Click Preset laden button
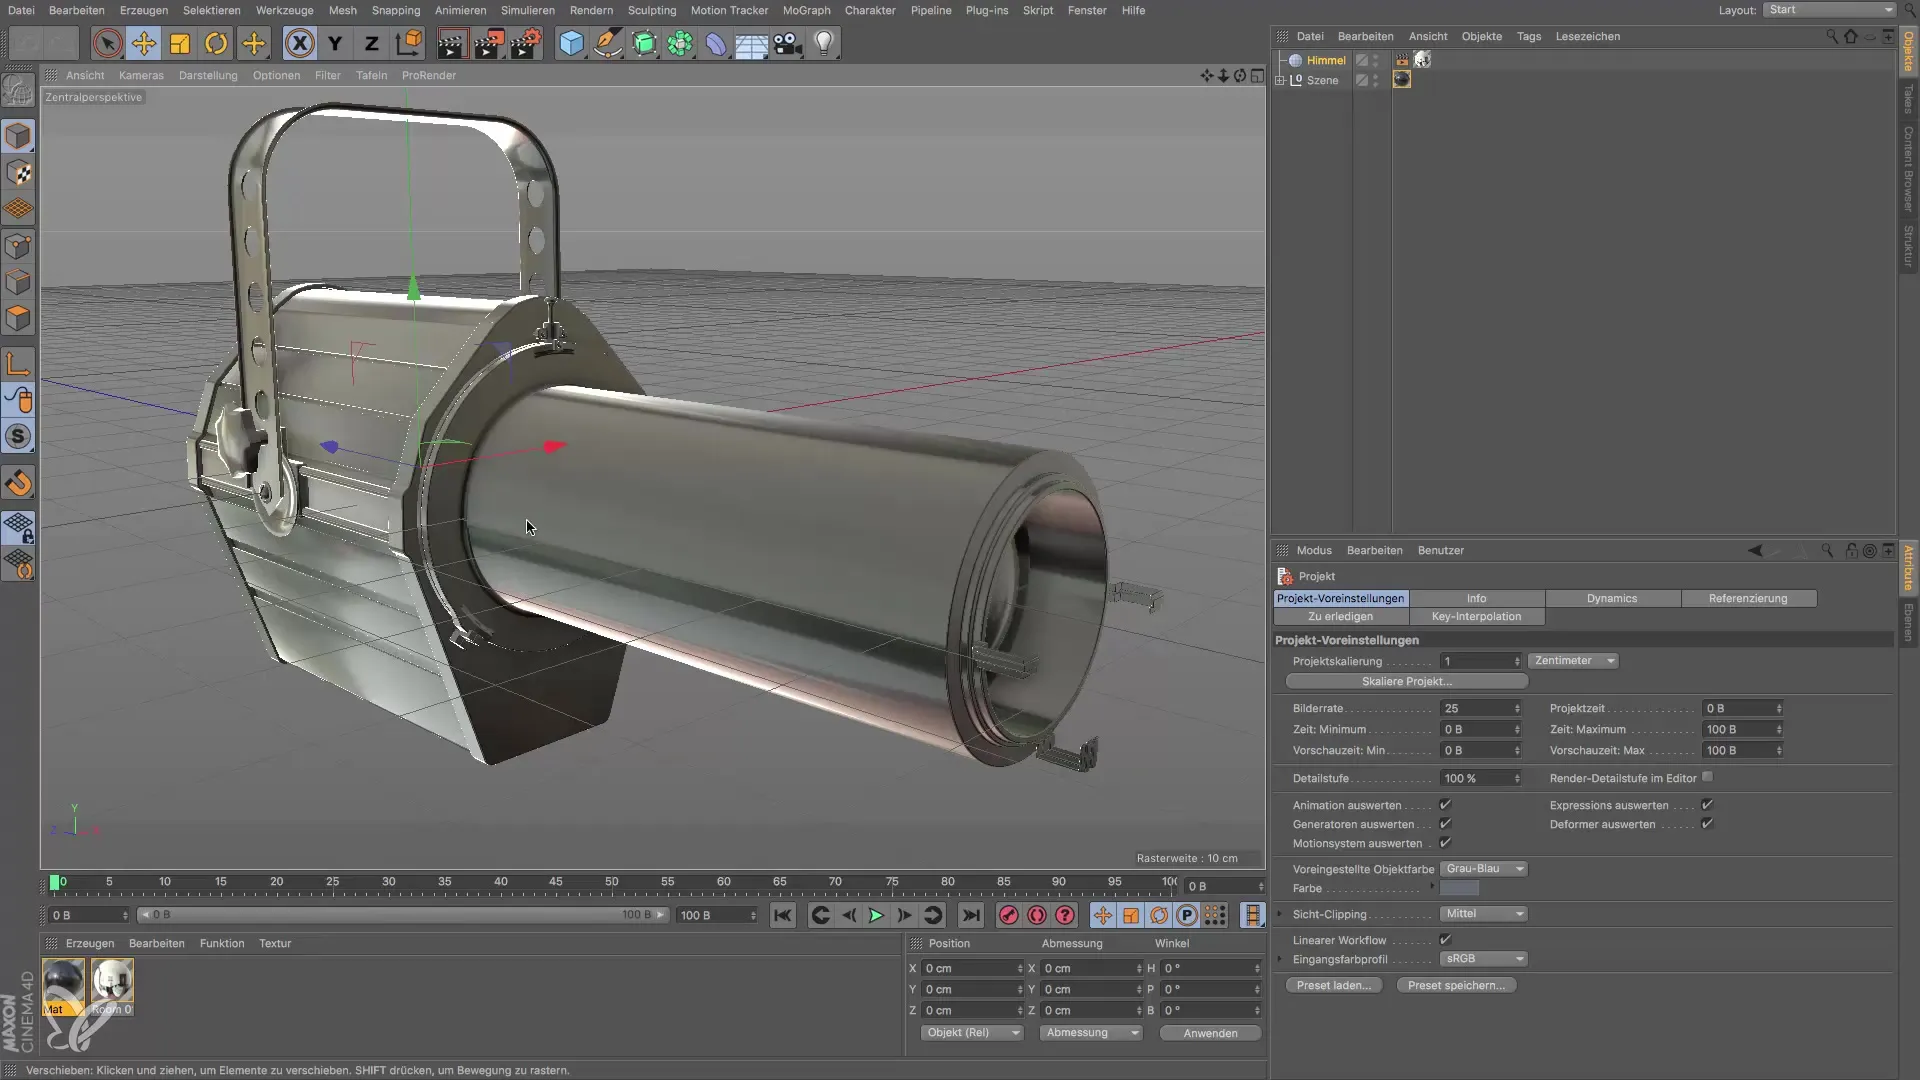 (x=1334, y=986)
